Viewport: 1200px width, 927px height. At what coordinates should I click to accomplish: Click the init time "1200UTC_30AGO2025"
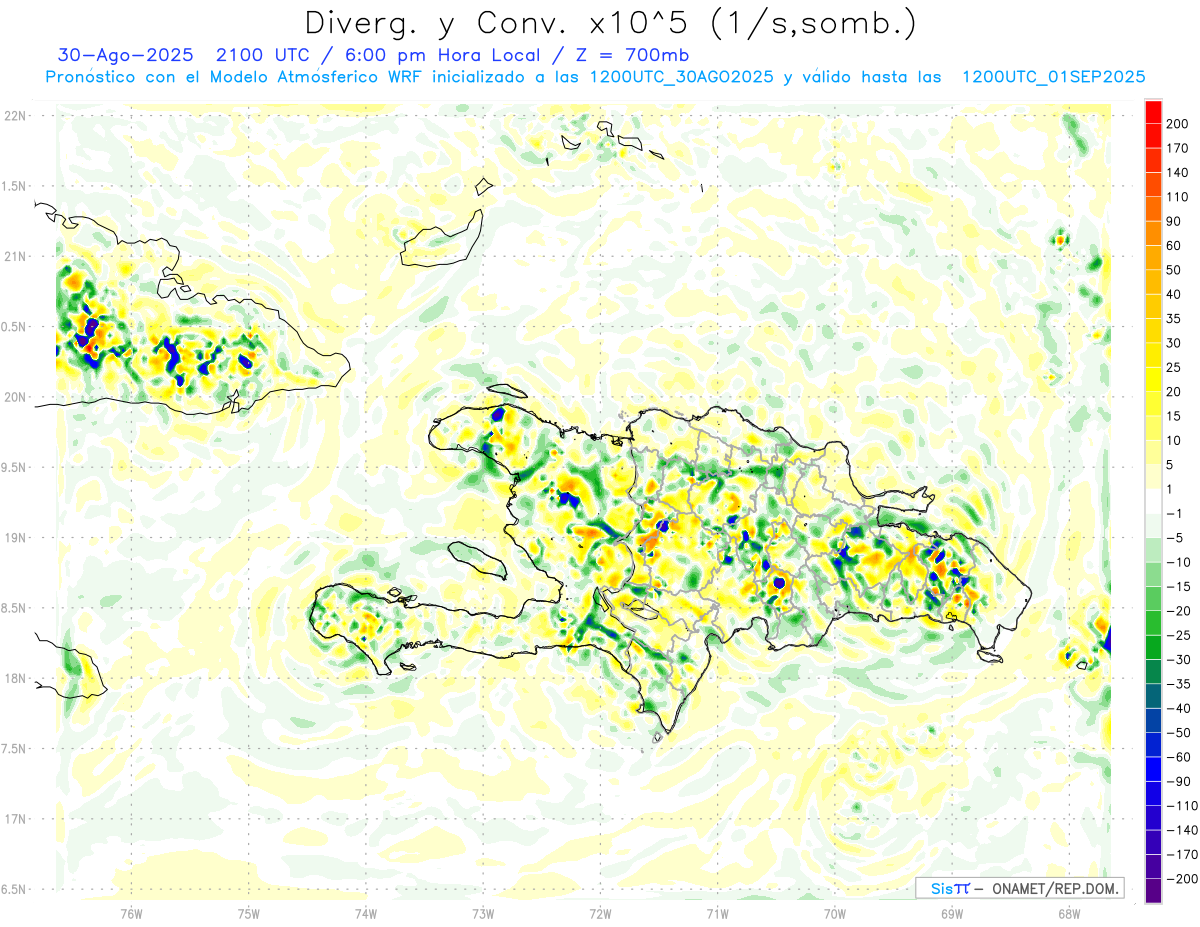pyautogui.click(x=681, y=77)
